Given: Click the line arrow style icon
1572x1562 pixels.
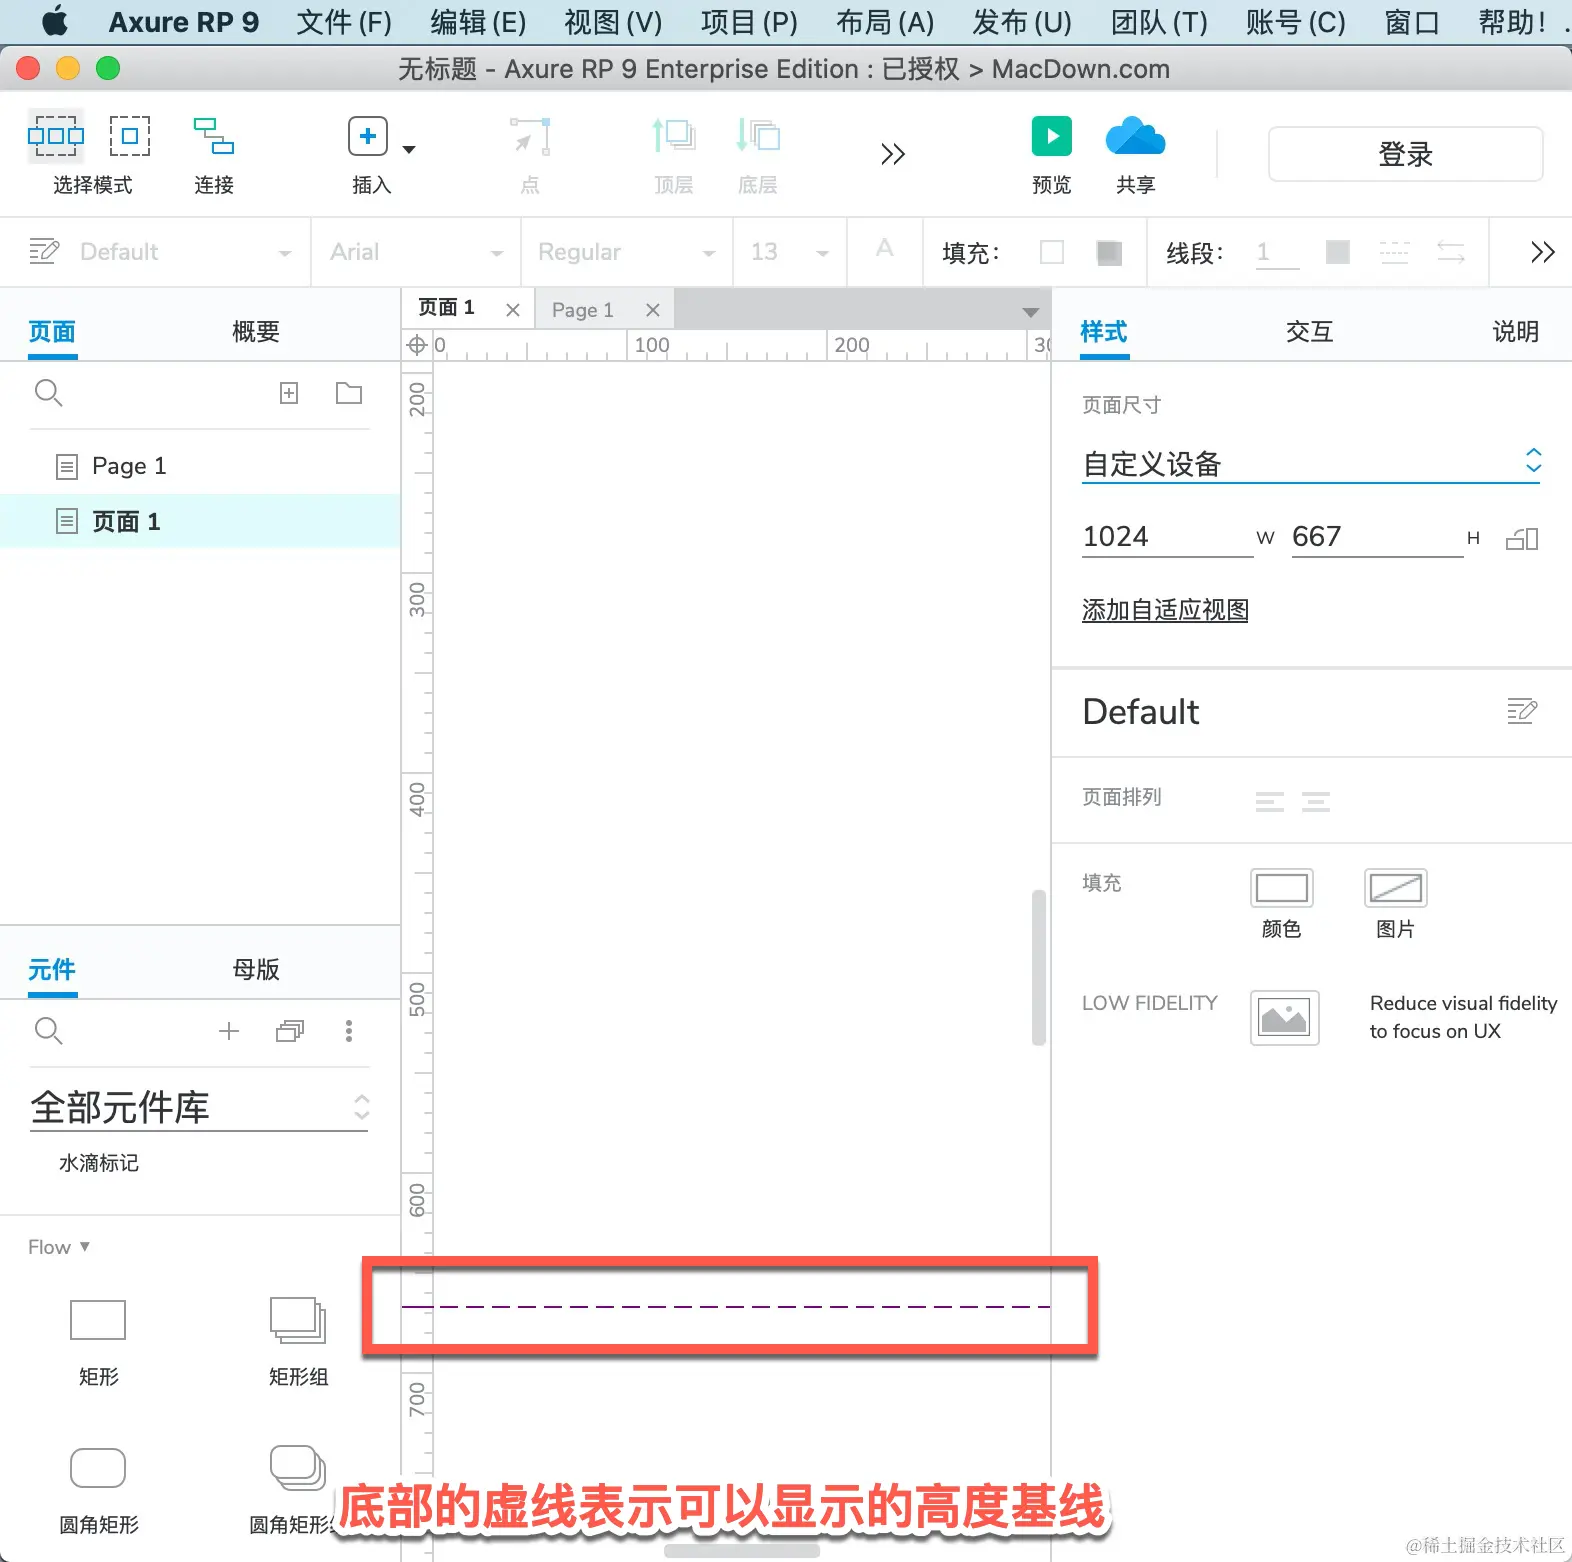Looking at the screenshot, I should pos(1451,252).
